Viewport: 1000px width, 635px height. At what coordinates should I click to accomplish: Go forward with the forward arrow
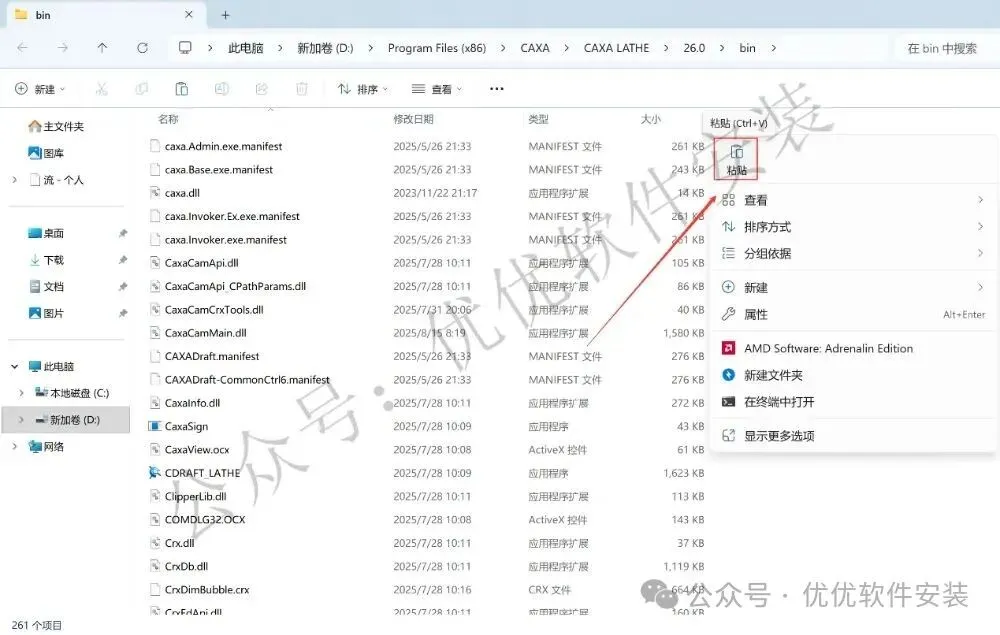(x=62, y=48)
